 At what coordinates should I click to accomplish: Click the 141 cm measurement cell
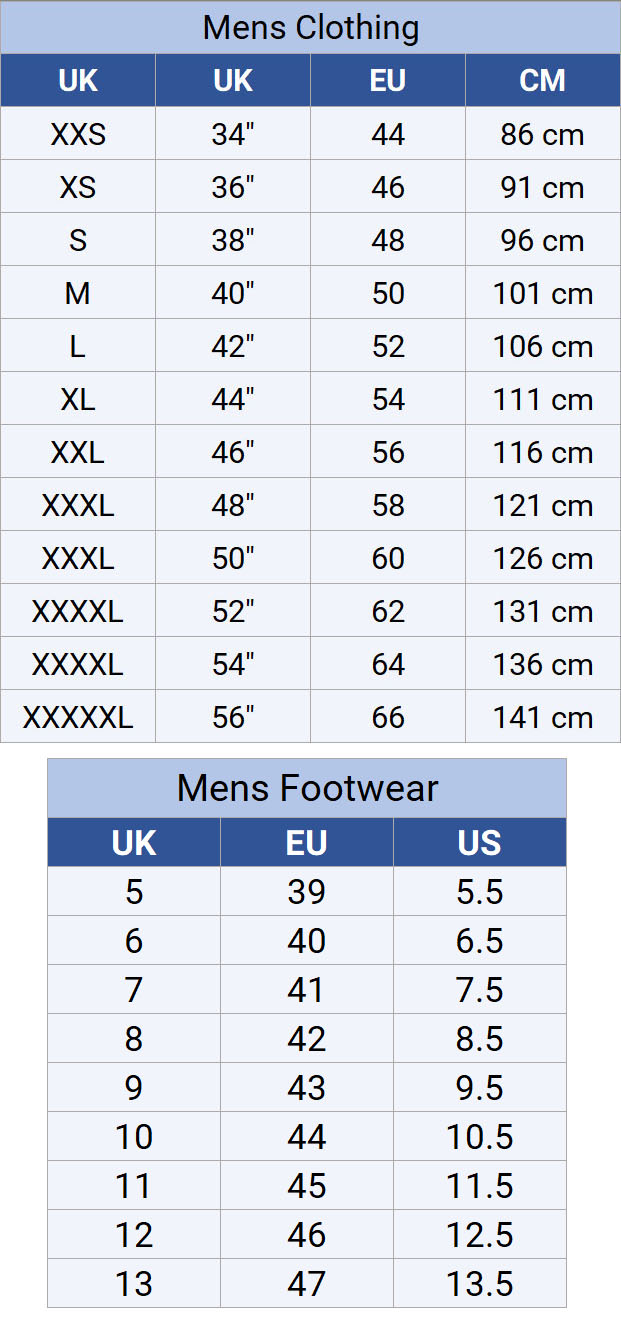tap(543, 717)
